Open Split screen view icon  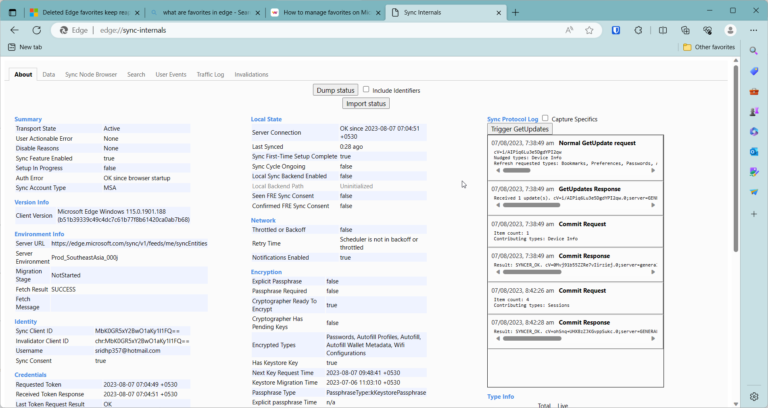[663, 30]
